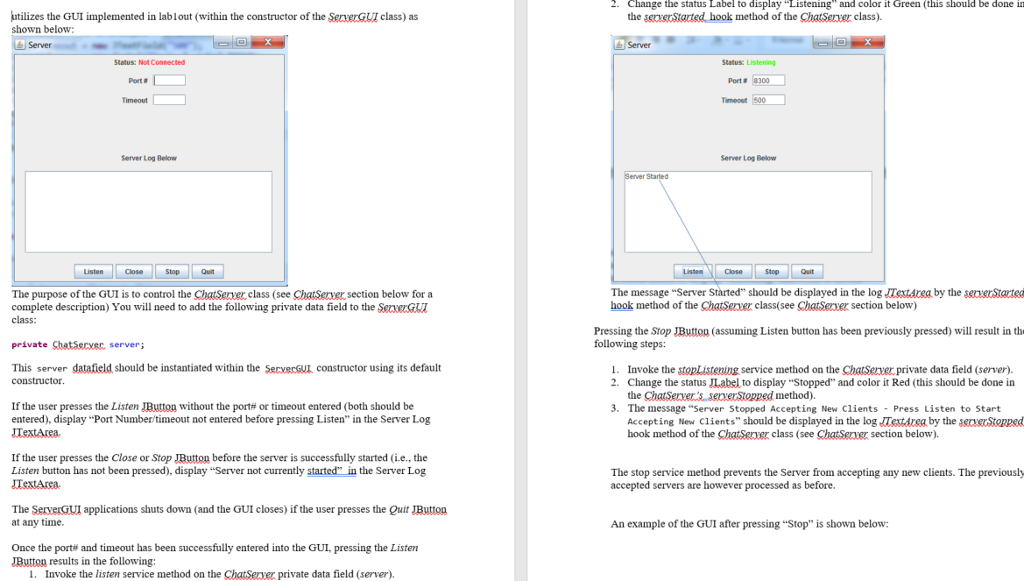Click inside the empty Server Log area
This screenshot has width=1024, height=581.
coord(148,210)
